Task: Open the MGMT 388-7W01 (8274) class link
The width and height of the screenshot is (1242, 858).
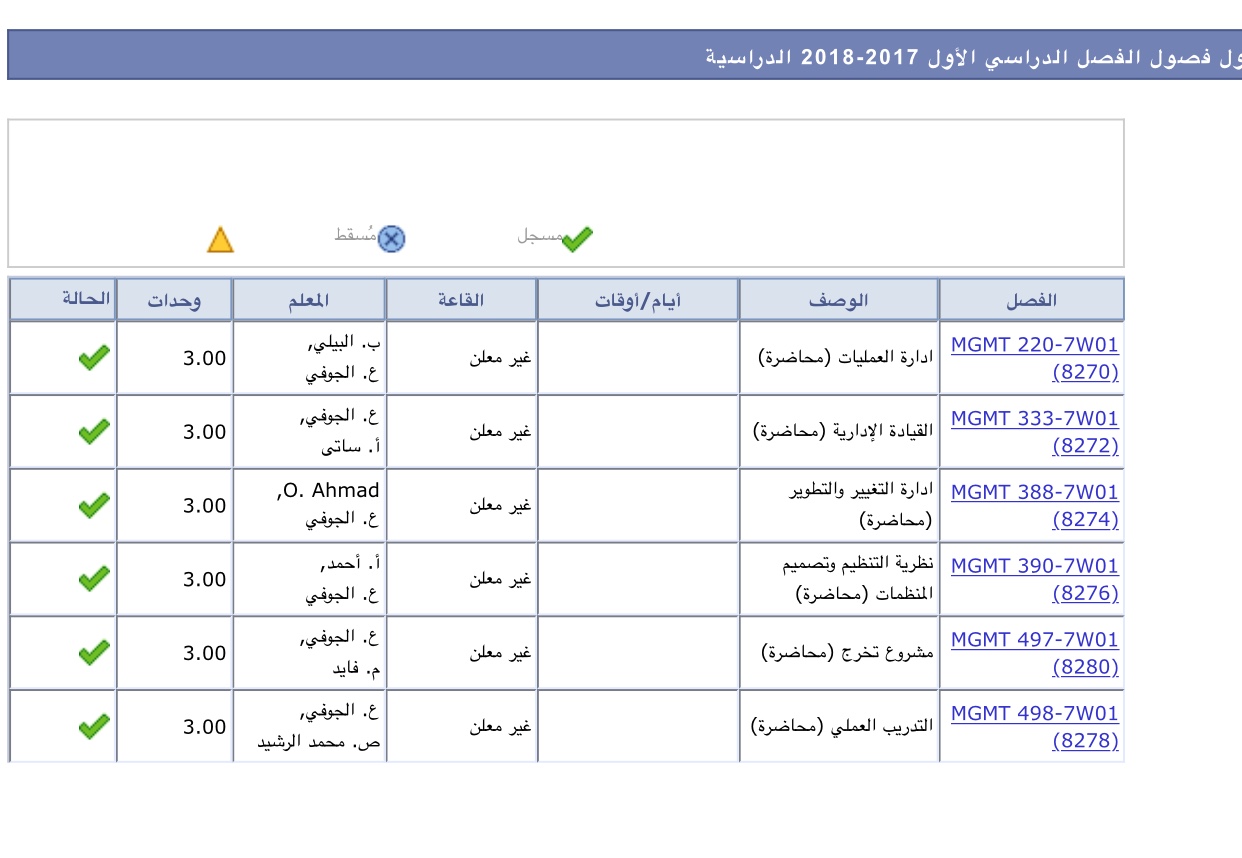Action: coord(1034,506)
